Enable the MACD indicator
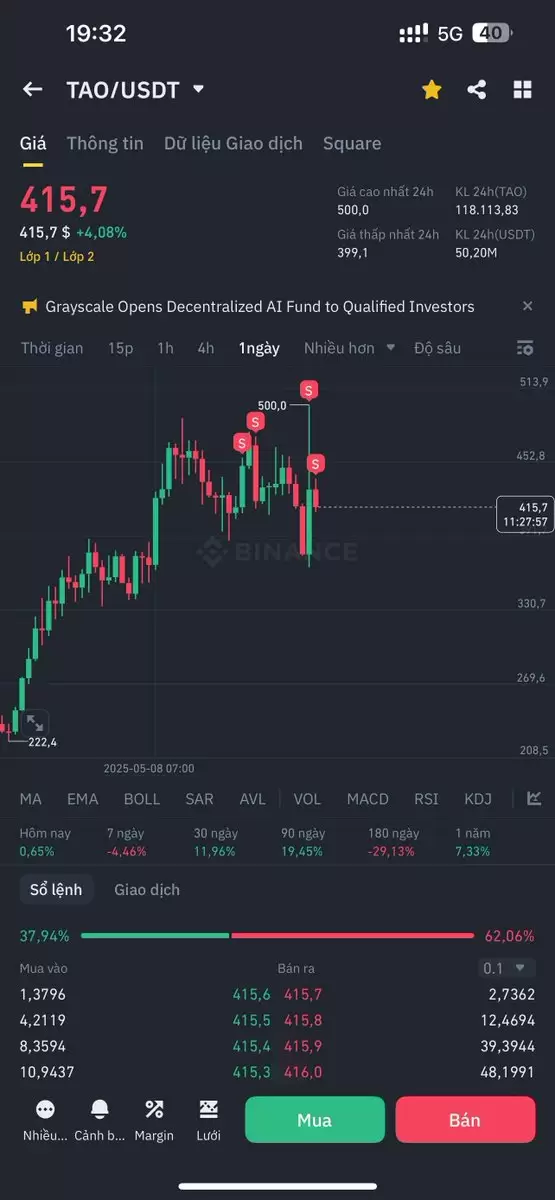Screen dimensions: 555x1200 [367, 799]
